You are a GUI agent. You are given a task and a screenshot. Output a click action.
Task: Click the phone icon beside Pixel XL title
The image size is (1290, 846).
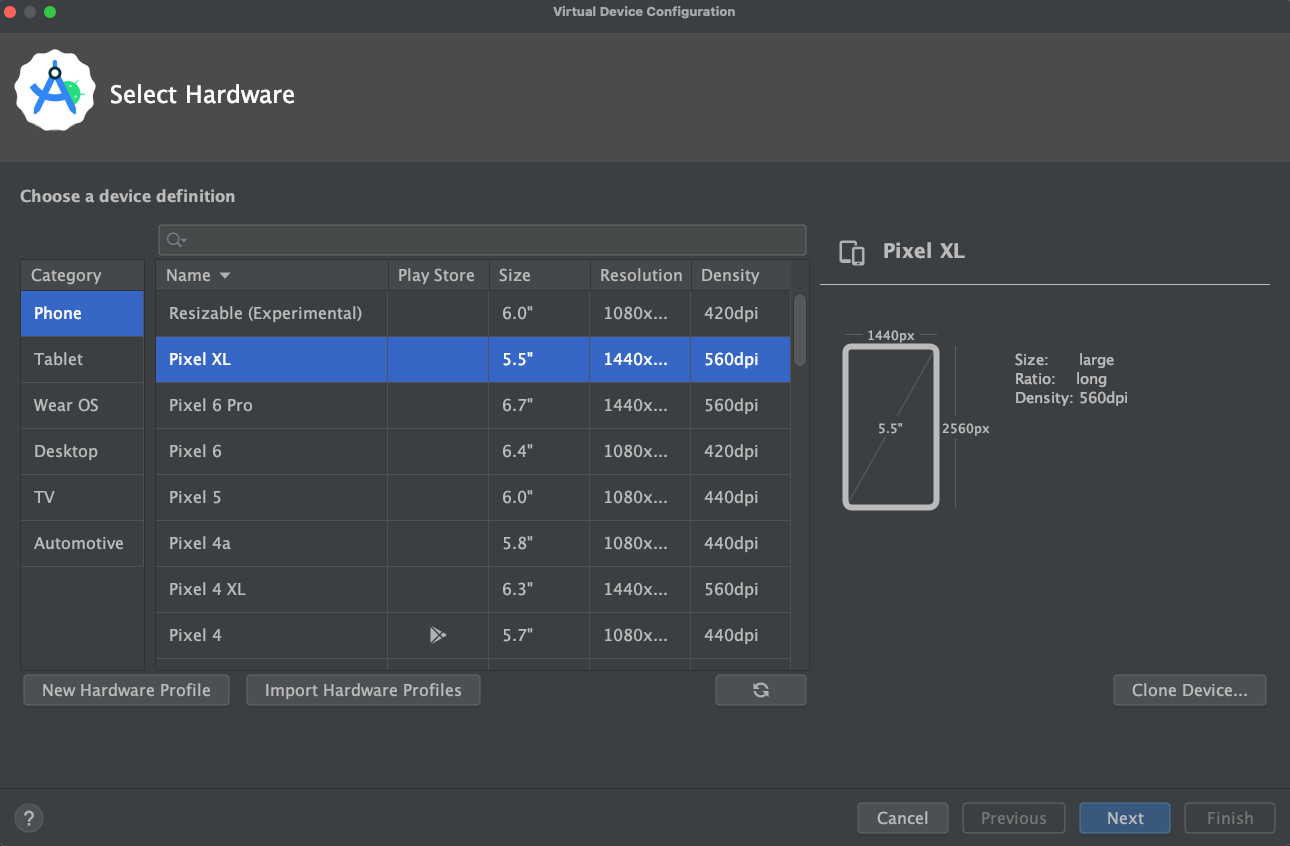851,252
